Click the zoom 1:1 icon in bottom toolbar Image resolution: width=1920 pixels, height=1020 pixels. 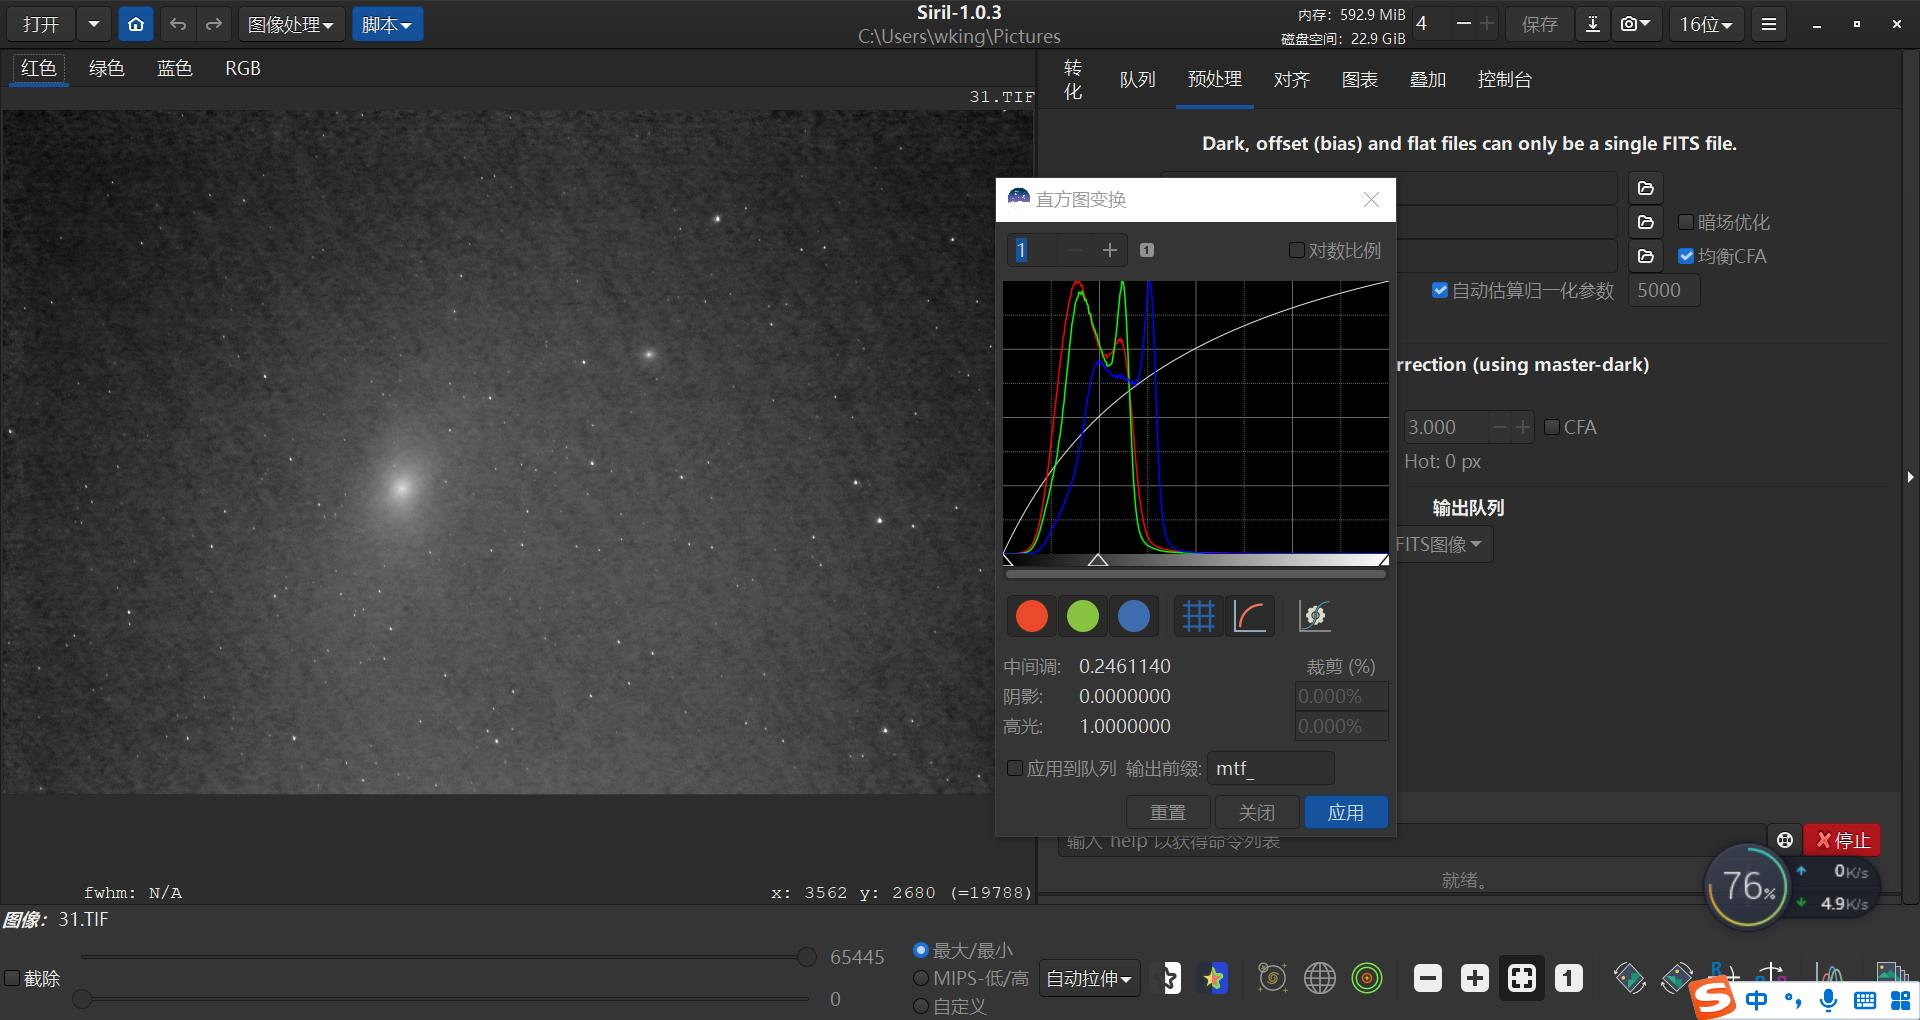pos(1569,978)
